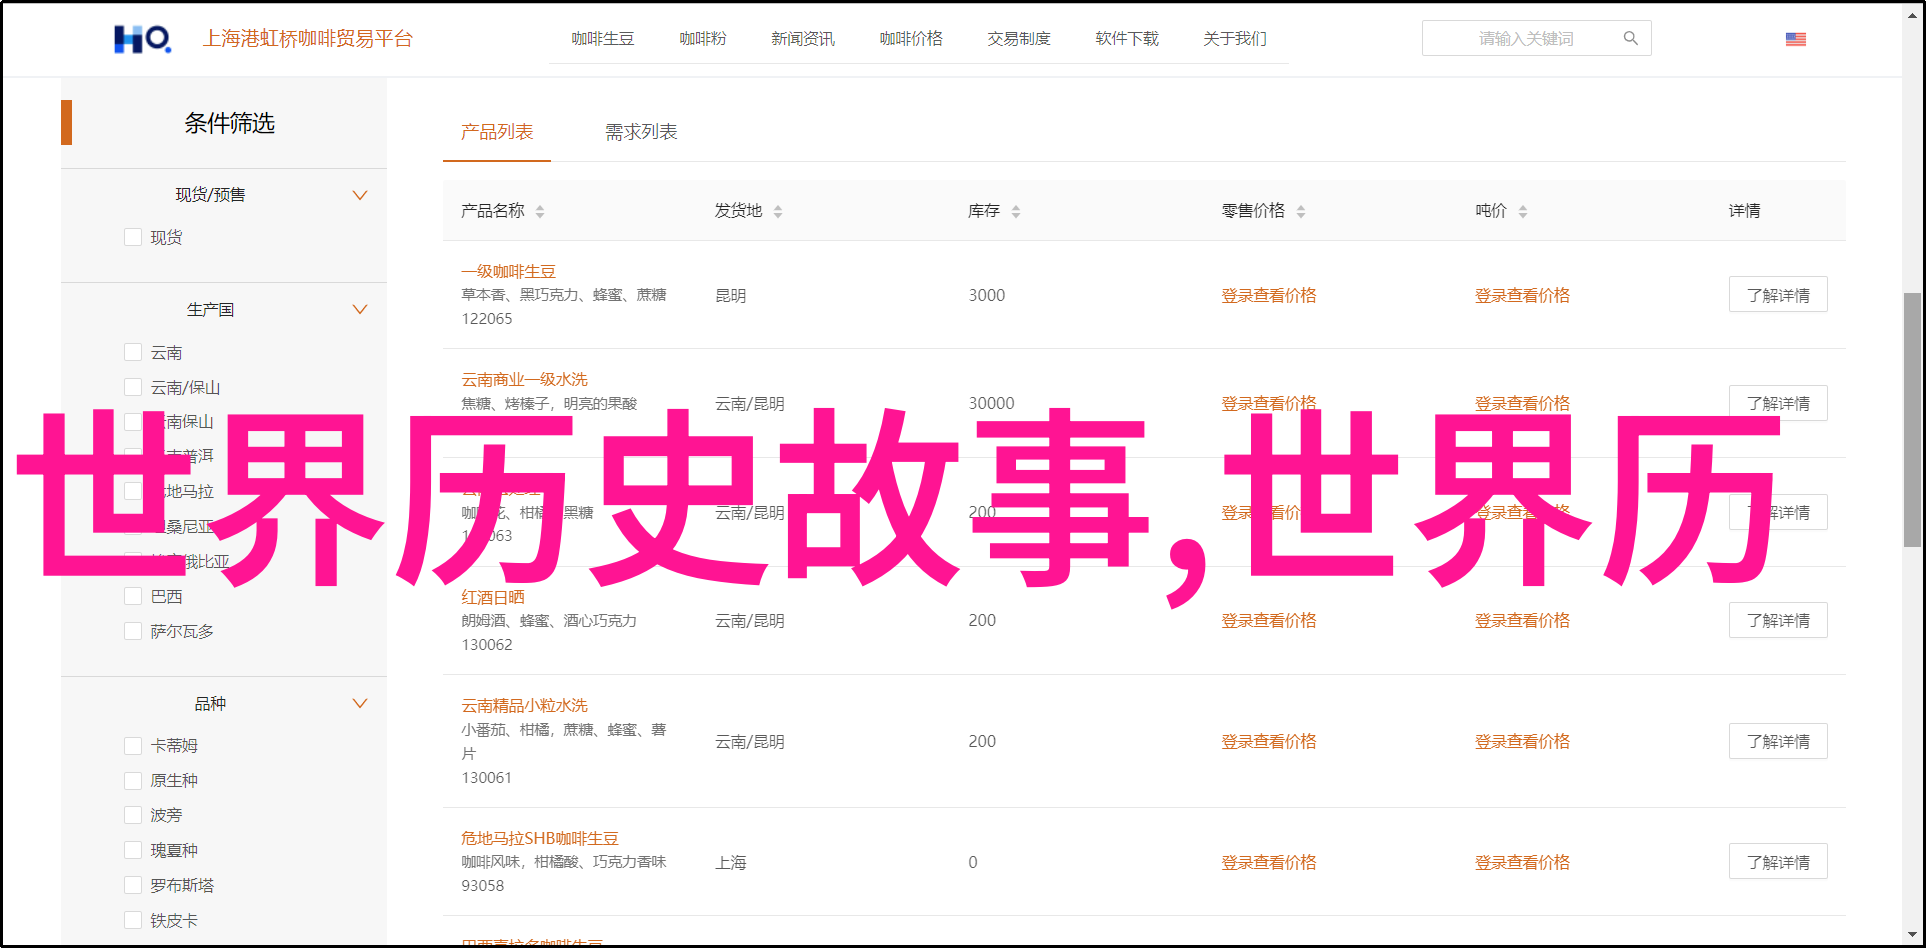
Task: Open product 红酒日晒
Action: coord(492,597)
